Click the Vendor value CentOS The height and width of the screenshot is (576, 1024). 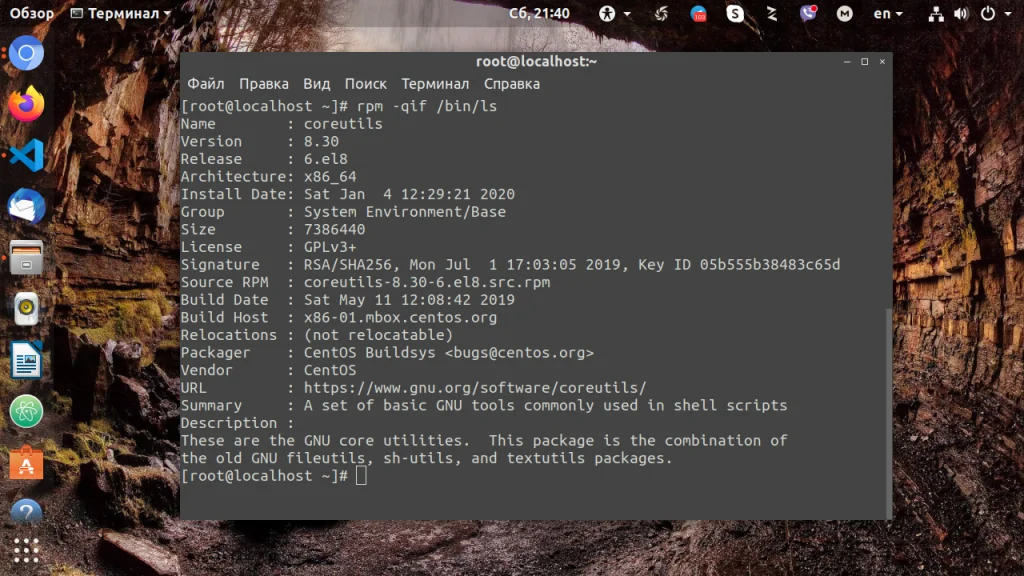(x=330, y=370)
